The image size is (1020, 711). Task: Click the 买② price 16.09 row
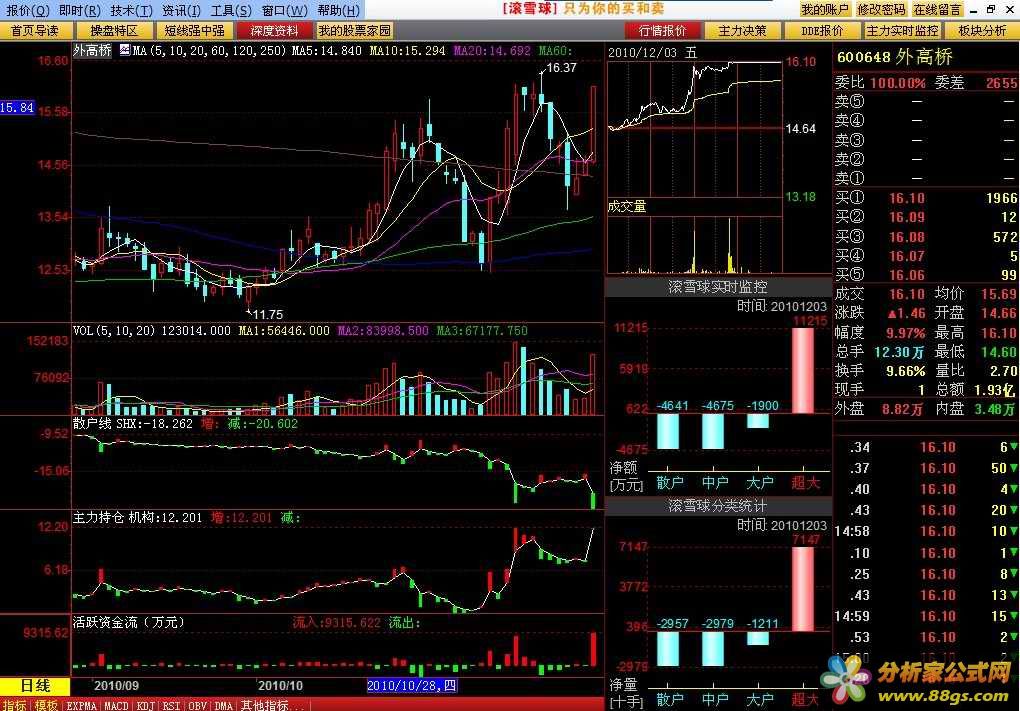pos(926,217)
